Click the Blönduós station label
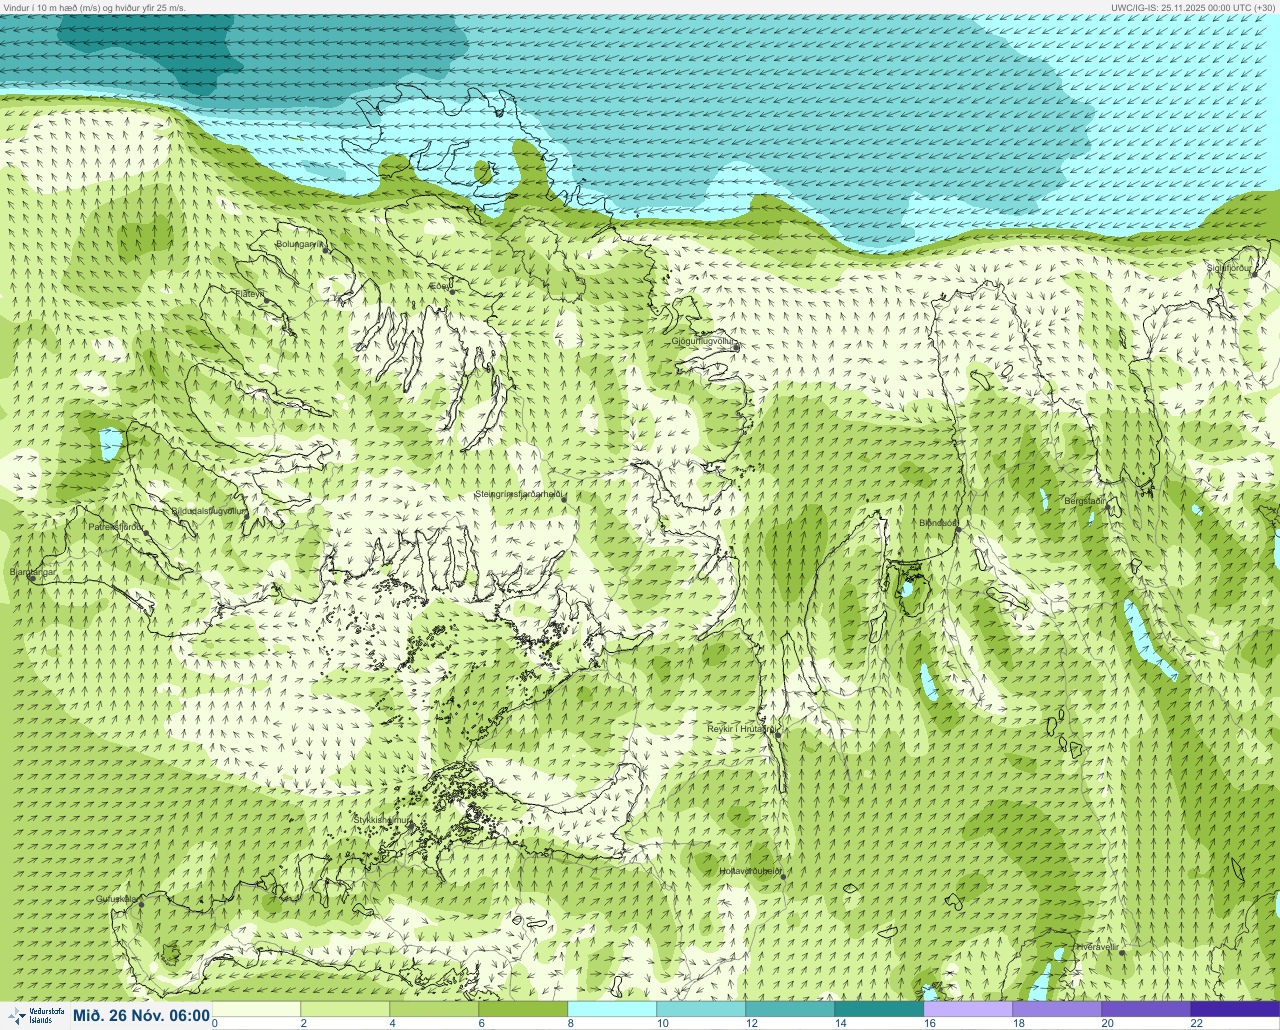 939,523
